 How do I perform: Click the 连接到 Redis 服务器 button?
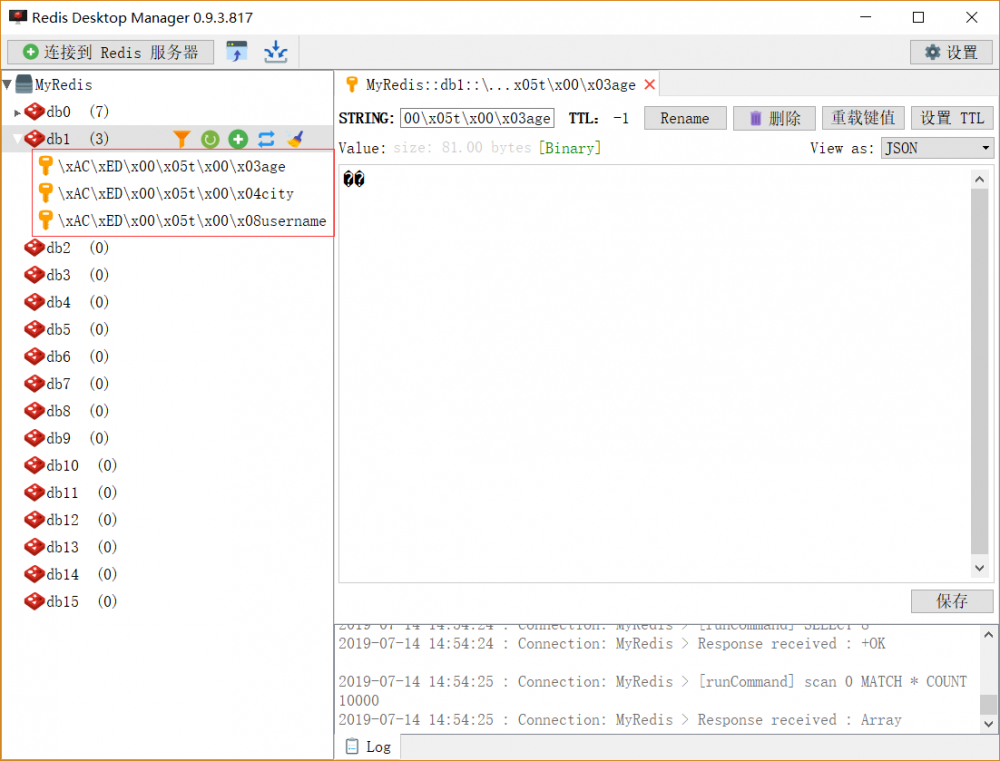(110, 51)
